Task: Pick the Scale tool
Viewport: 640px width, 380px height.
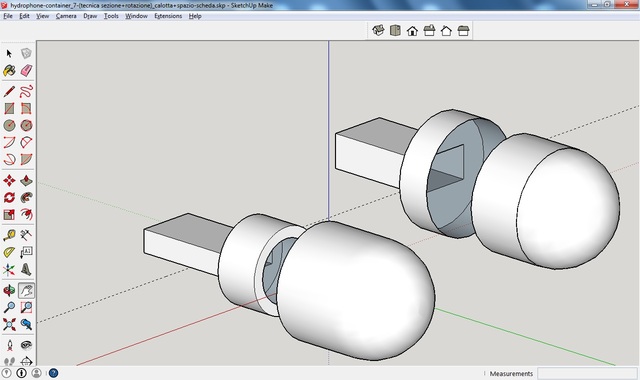Action: click(9, 214)
